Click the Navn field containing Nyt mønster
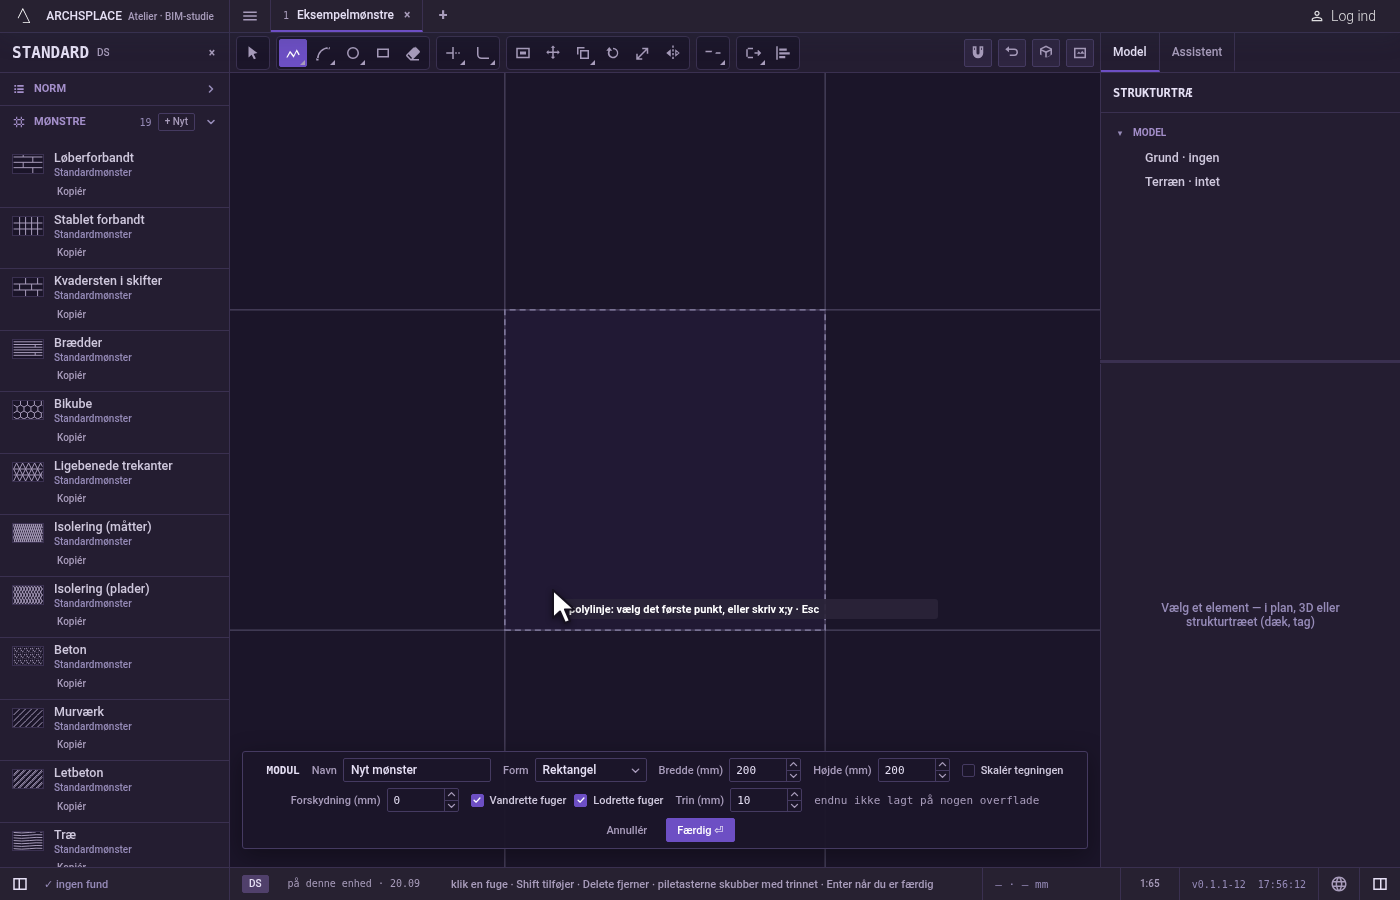Viewport: 1400px width, 900px height. [x=417, y=770]
